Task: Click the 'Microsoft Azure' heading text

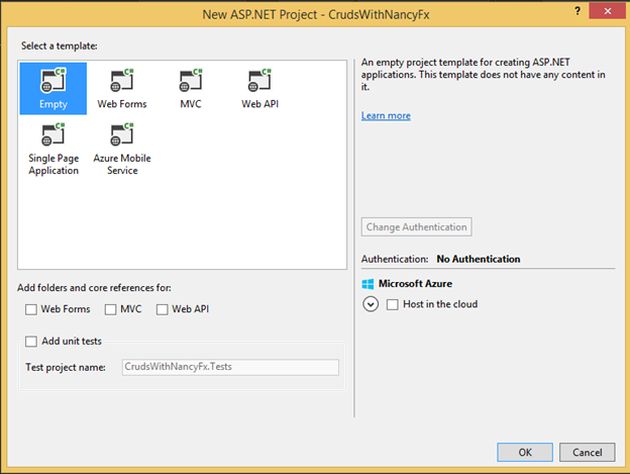Action: tap(415, 284)
